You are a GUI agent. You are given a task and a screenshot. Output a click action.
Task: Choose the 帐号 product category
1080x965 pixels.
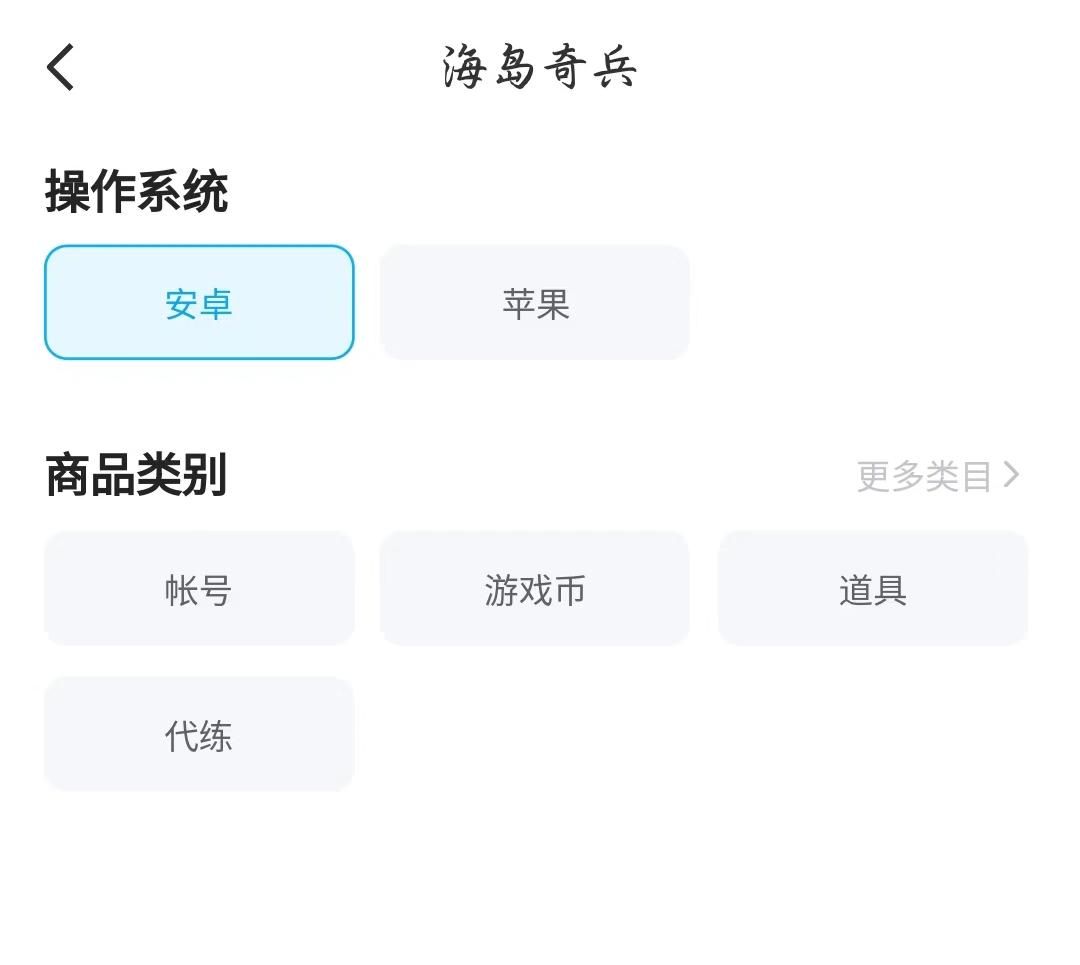tap(199, 589)
